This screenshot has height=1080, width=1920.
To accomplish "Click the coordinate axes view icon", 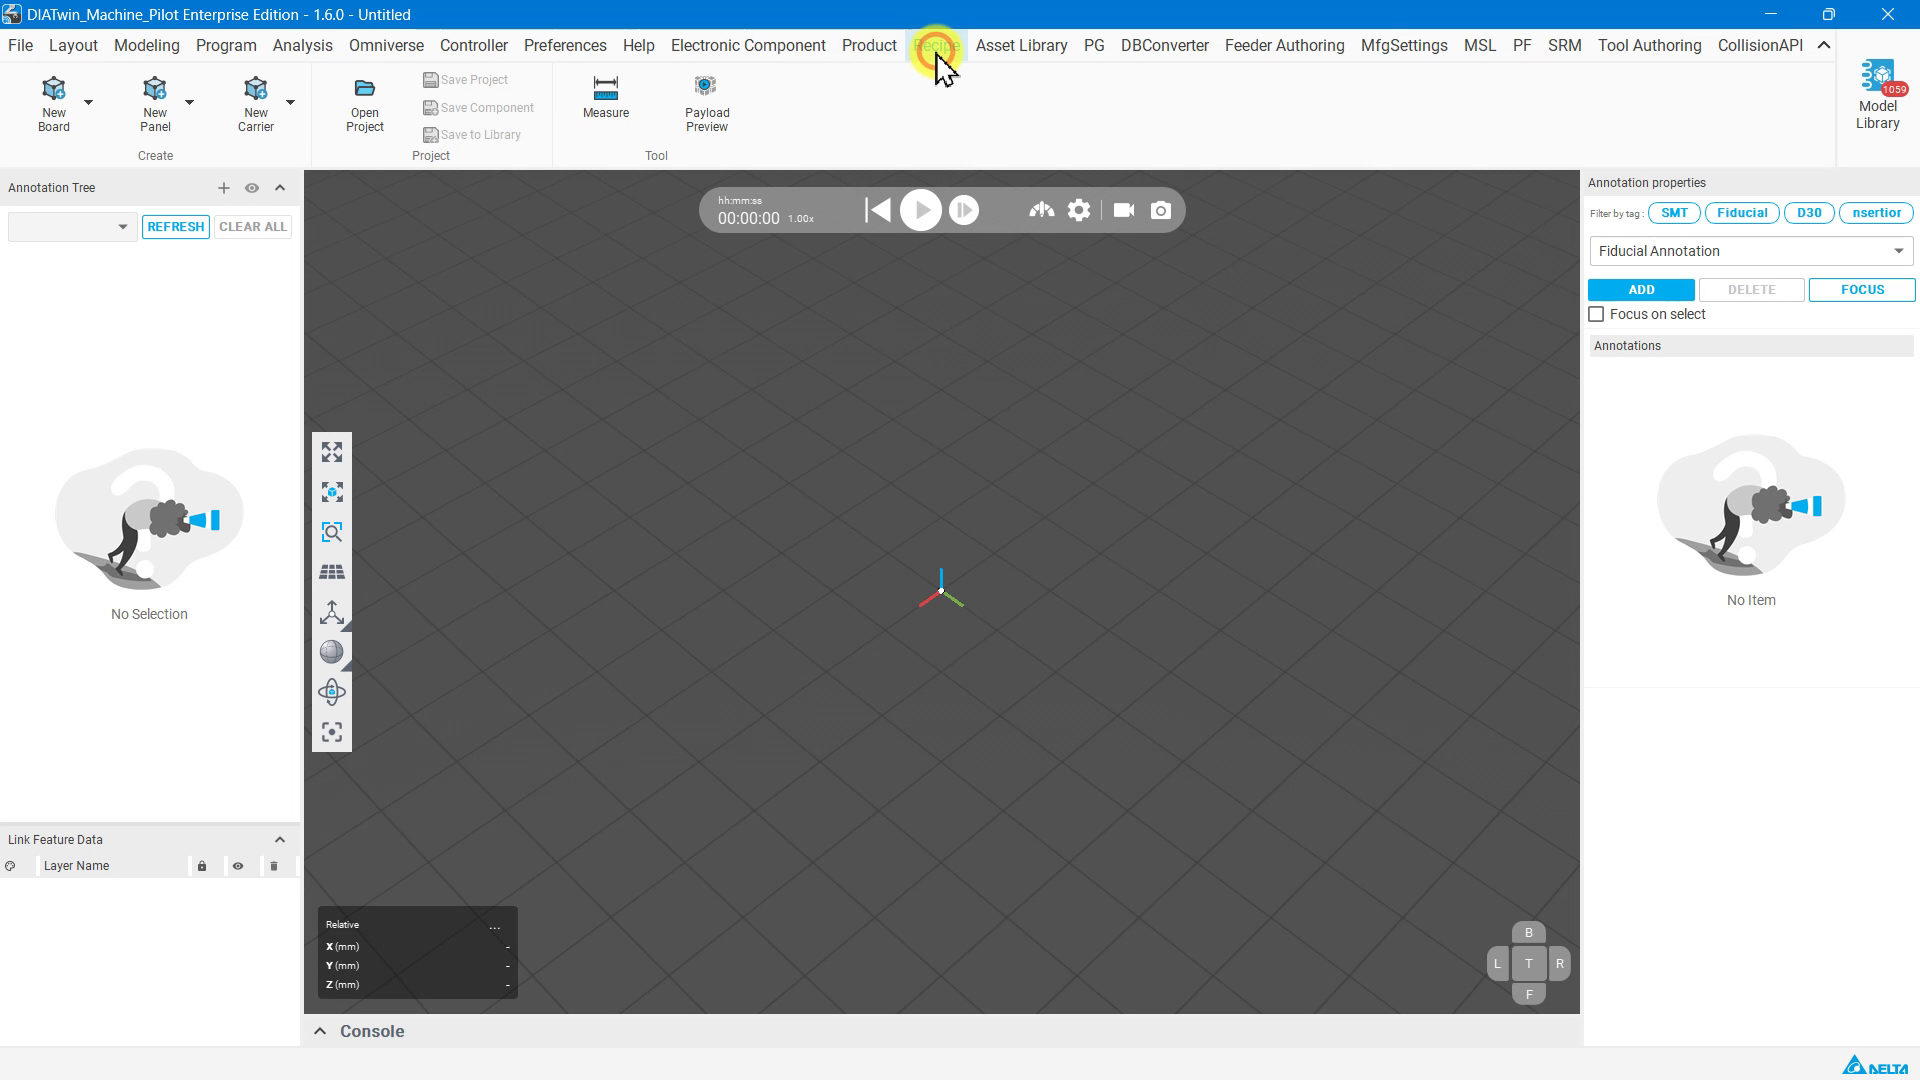I will pyautogui.click(x=332, y=612).
